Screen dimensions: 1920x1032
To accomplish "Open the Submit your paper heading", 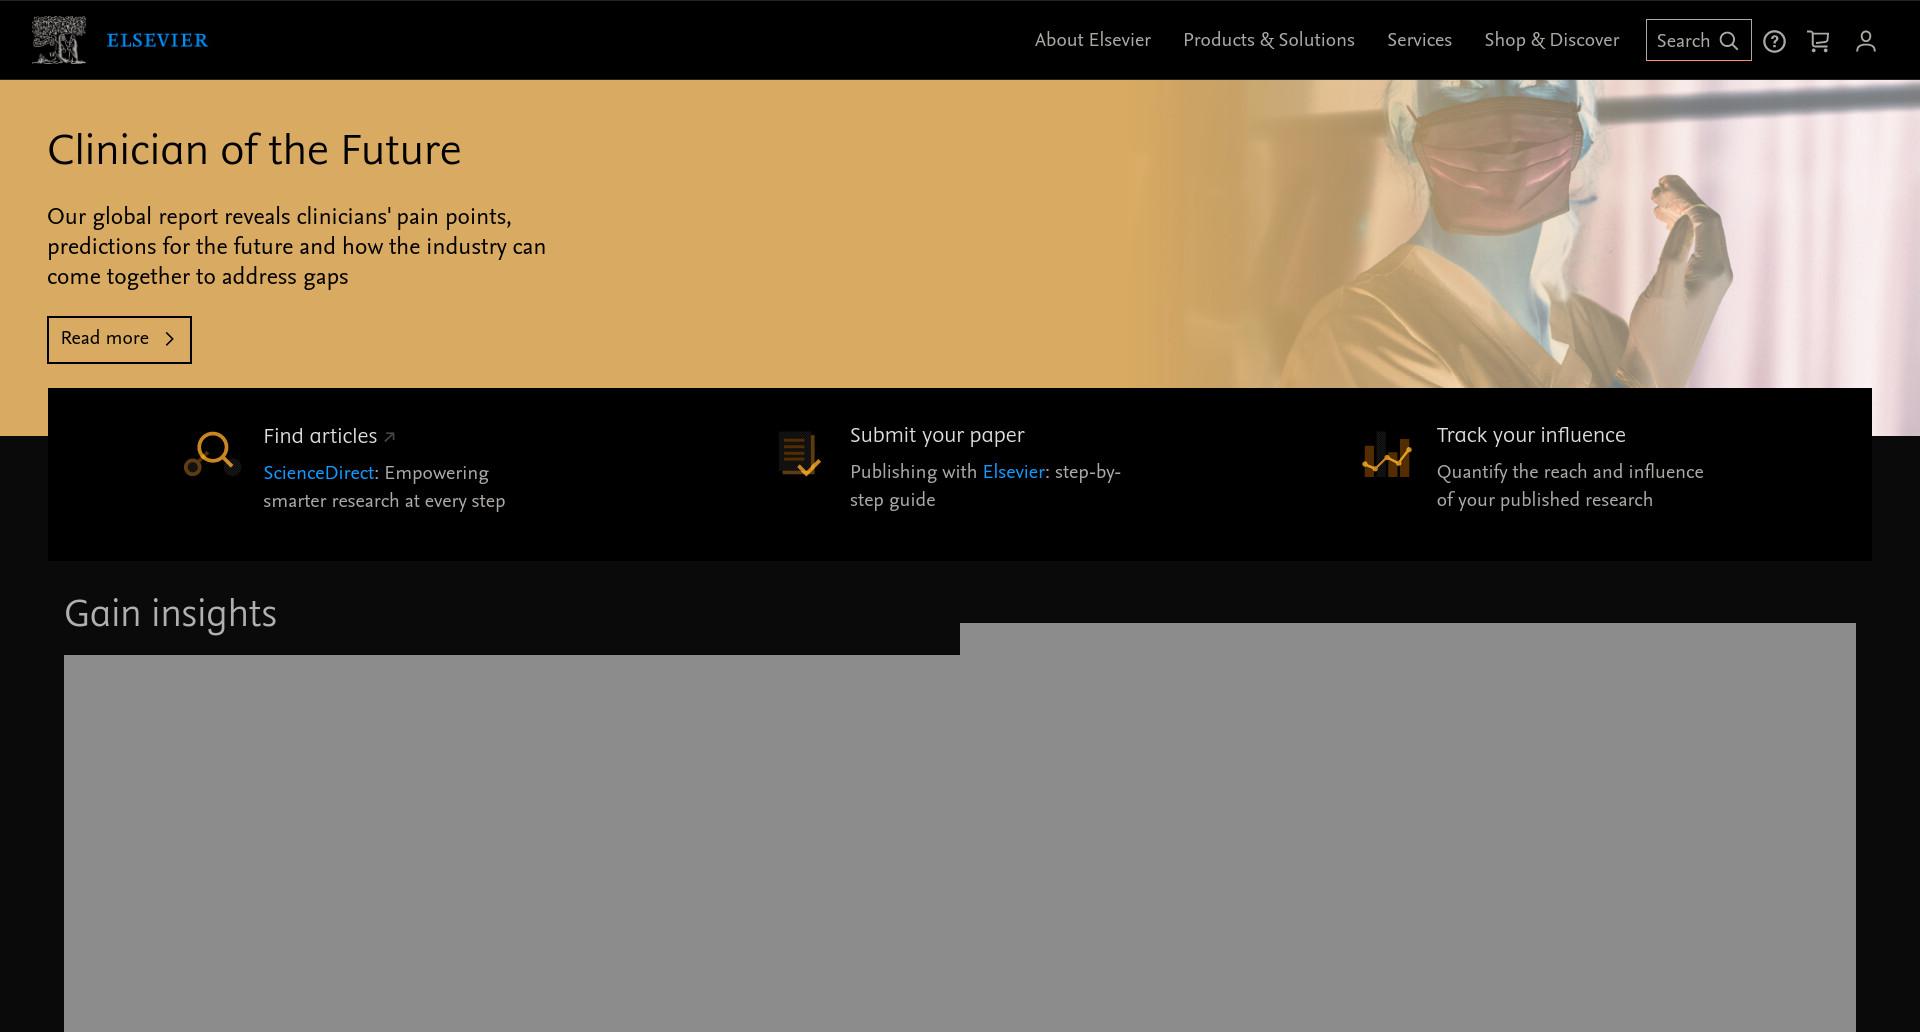I will point(937,435).
